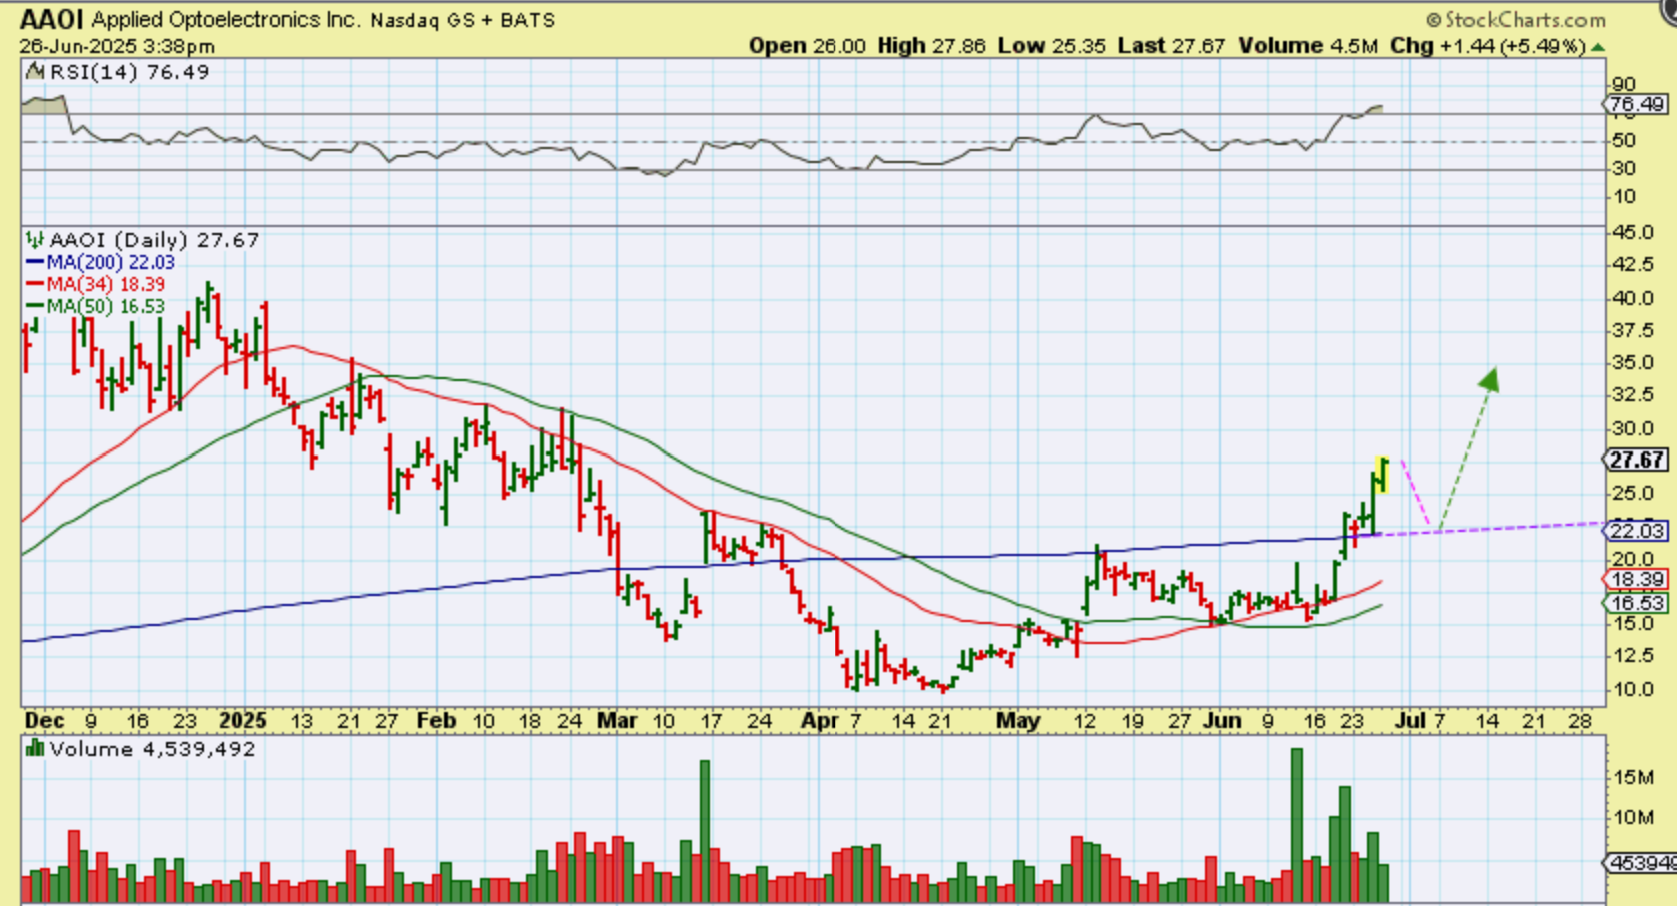Screen dimensions: 1677x906
Task: Click the 12.5 price axis label
Action: (1633, 656)
